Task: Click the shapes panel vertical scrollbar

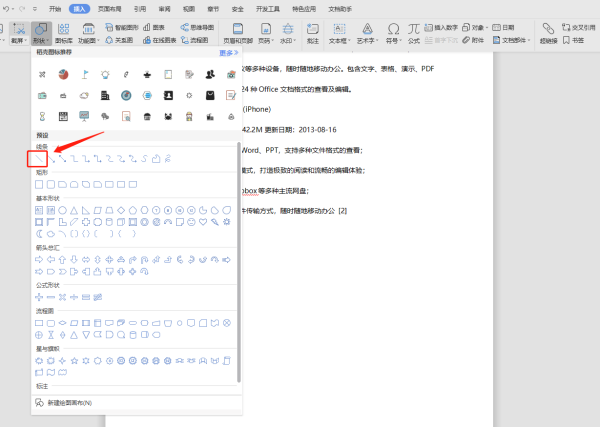Action: [x=239, y=262]
